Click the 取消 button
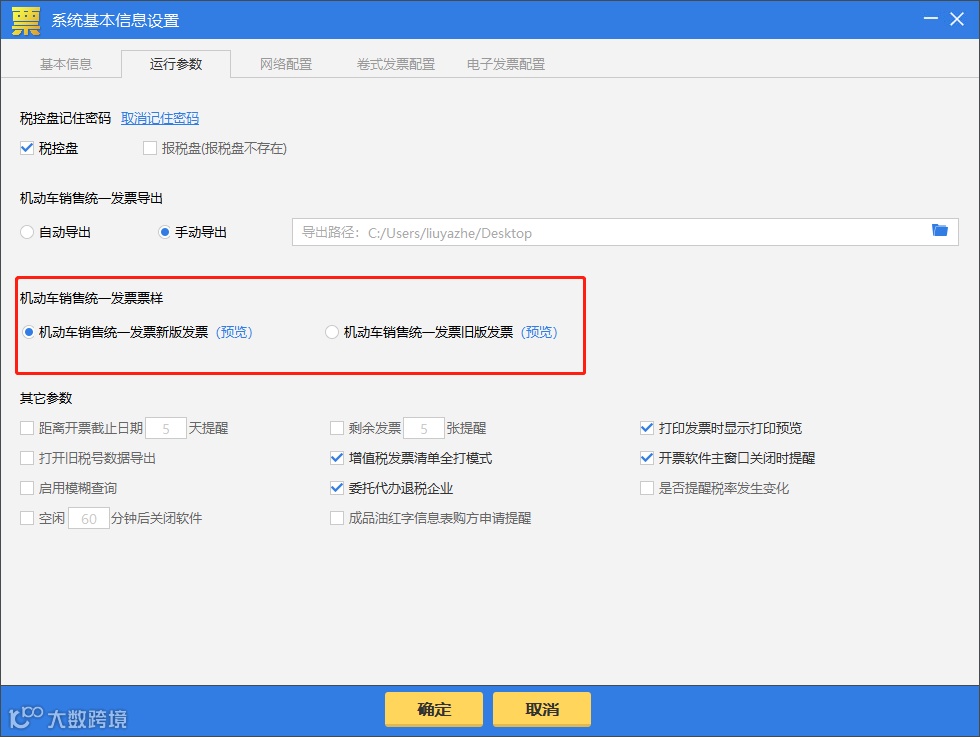 pyautogui.click(x=542, y=709)
